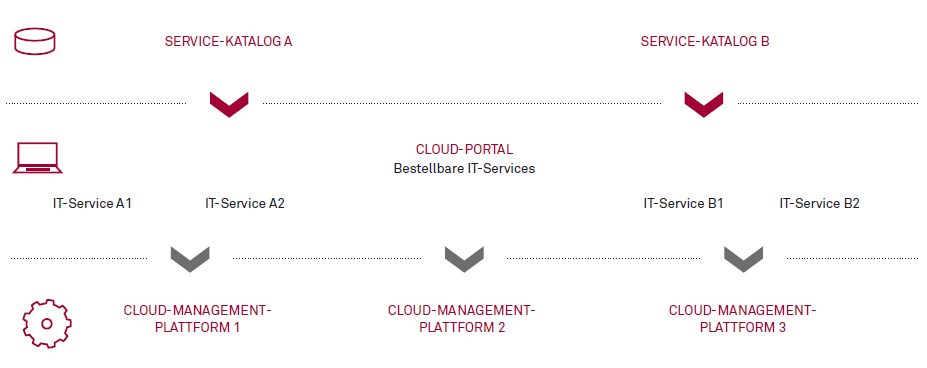The height and width of the screenshot is (368, 927).
Task: Click CLOUD-MANAGEMENT-PLATTFORM 3 label
Action: pyautogui.click(x=743, y=318)
